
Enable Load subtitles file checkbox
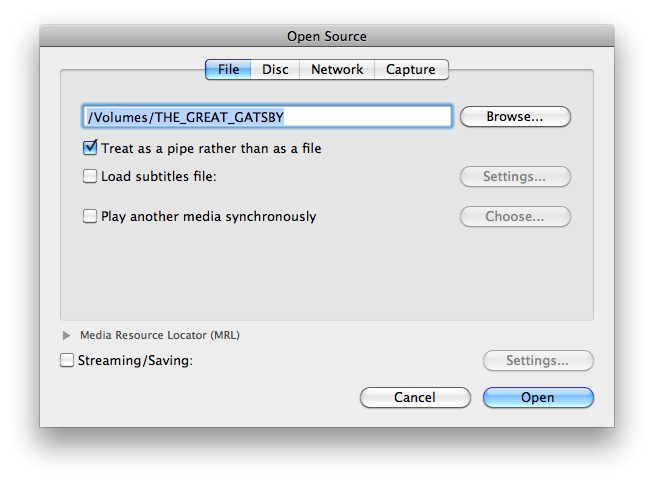pos(91,177)
